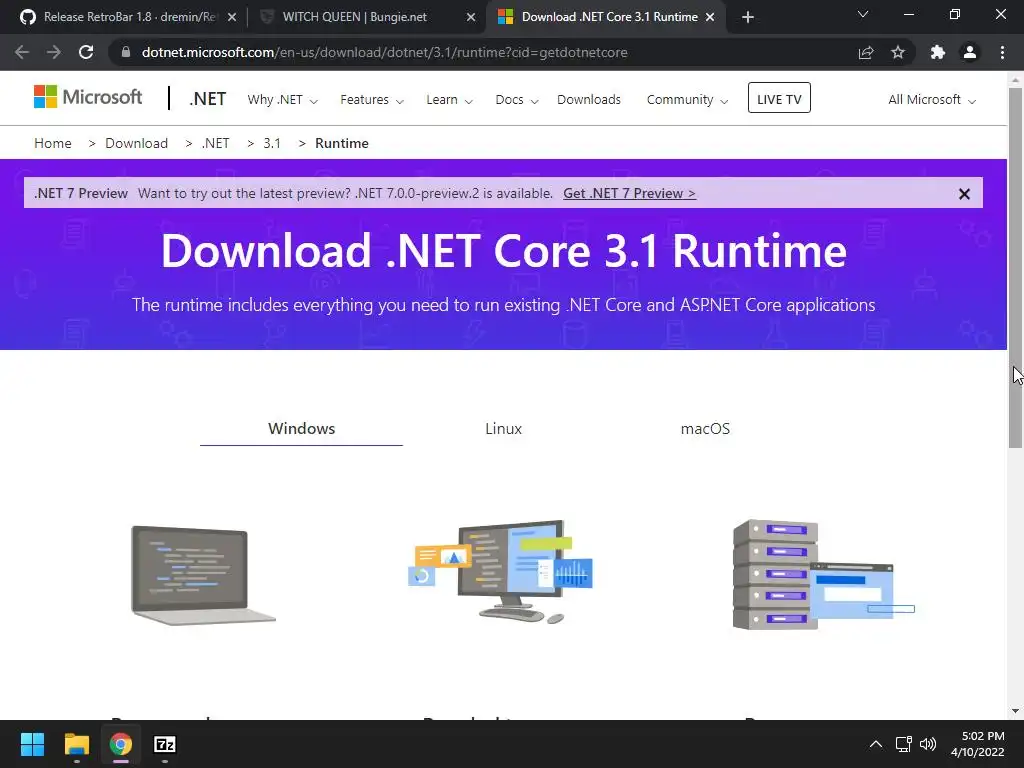Click the desktop monitor apps illustration
Screen dimensions: 1024x768
tap(501, 571)
